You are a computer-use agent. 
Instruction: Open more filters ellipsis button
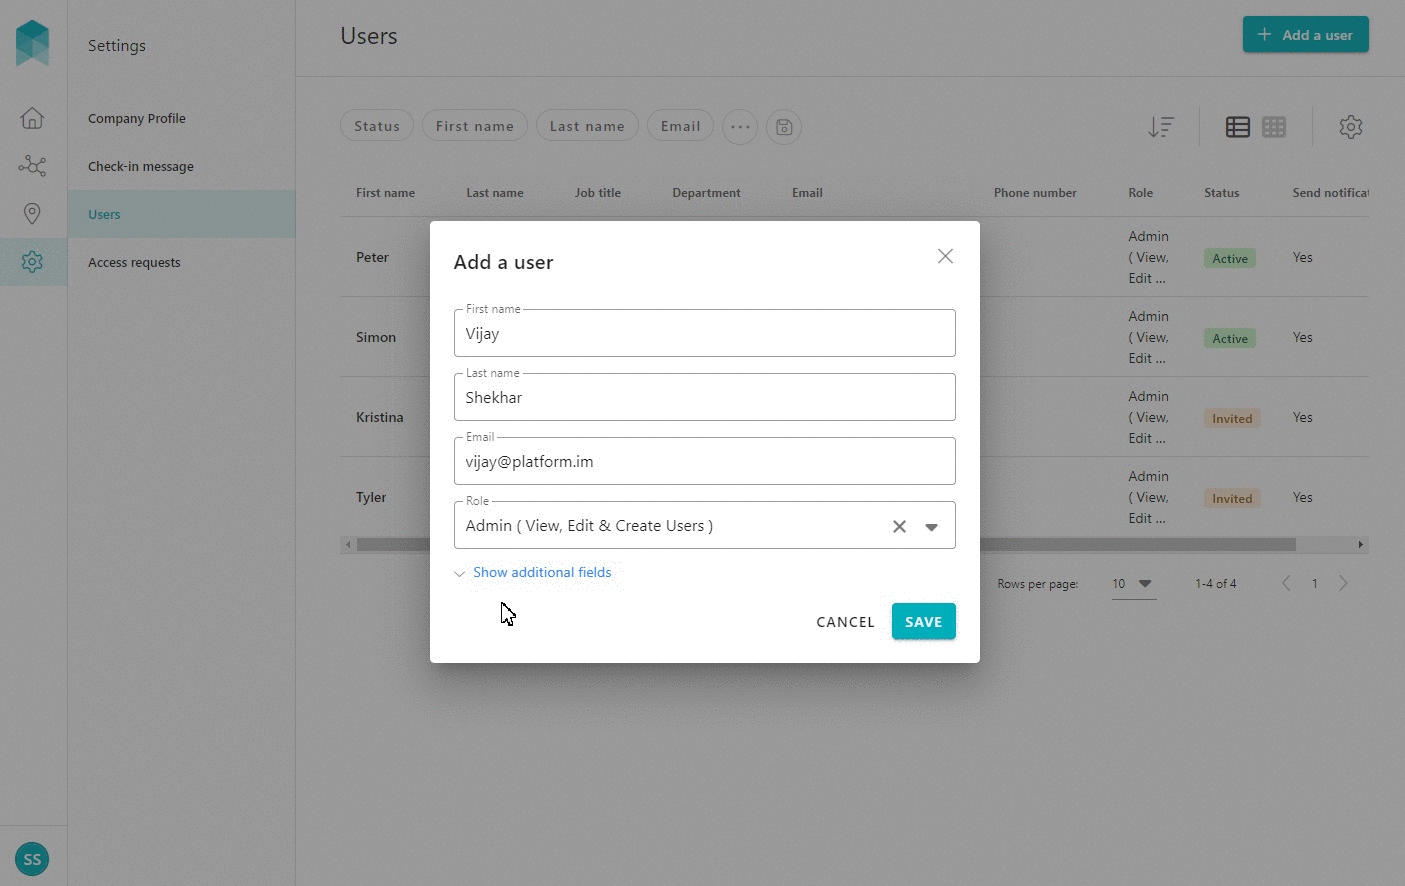740,127
